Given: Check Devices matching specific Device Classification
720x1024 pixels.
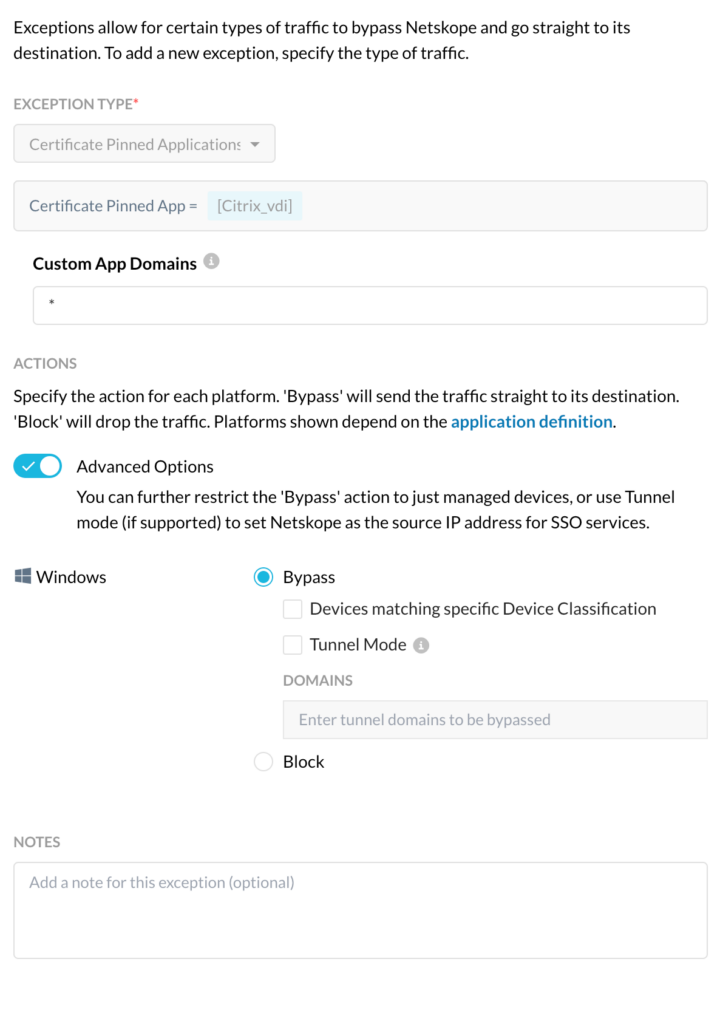Looking at the screenshot, I should (292, 608).
